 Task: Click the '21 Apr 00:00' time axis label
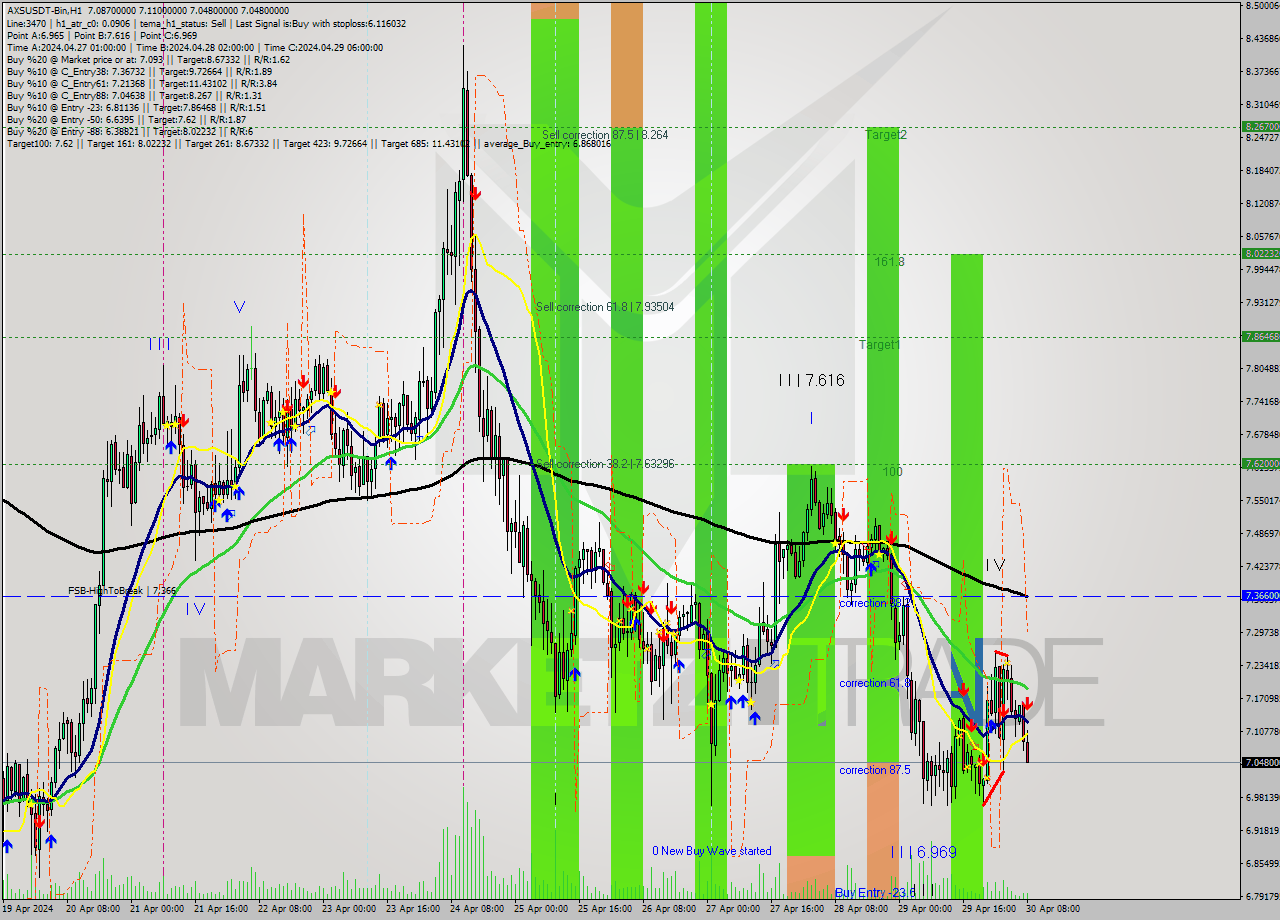click(x=156, y=909)
